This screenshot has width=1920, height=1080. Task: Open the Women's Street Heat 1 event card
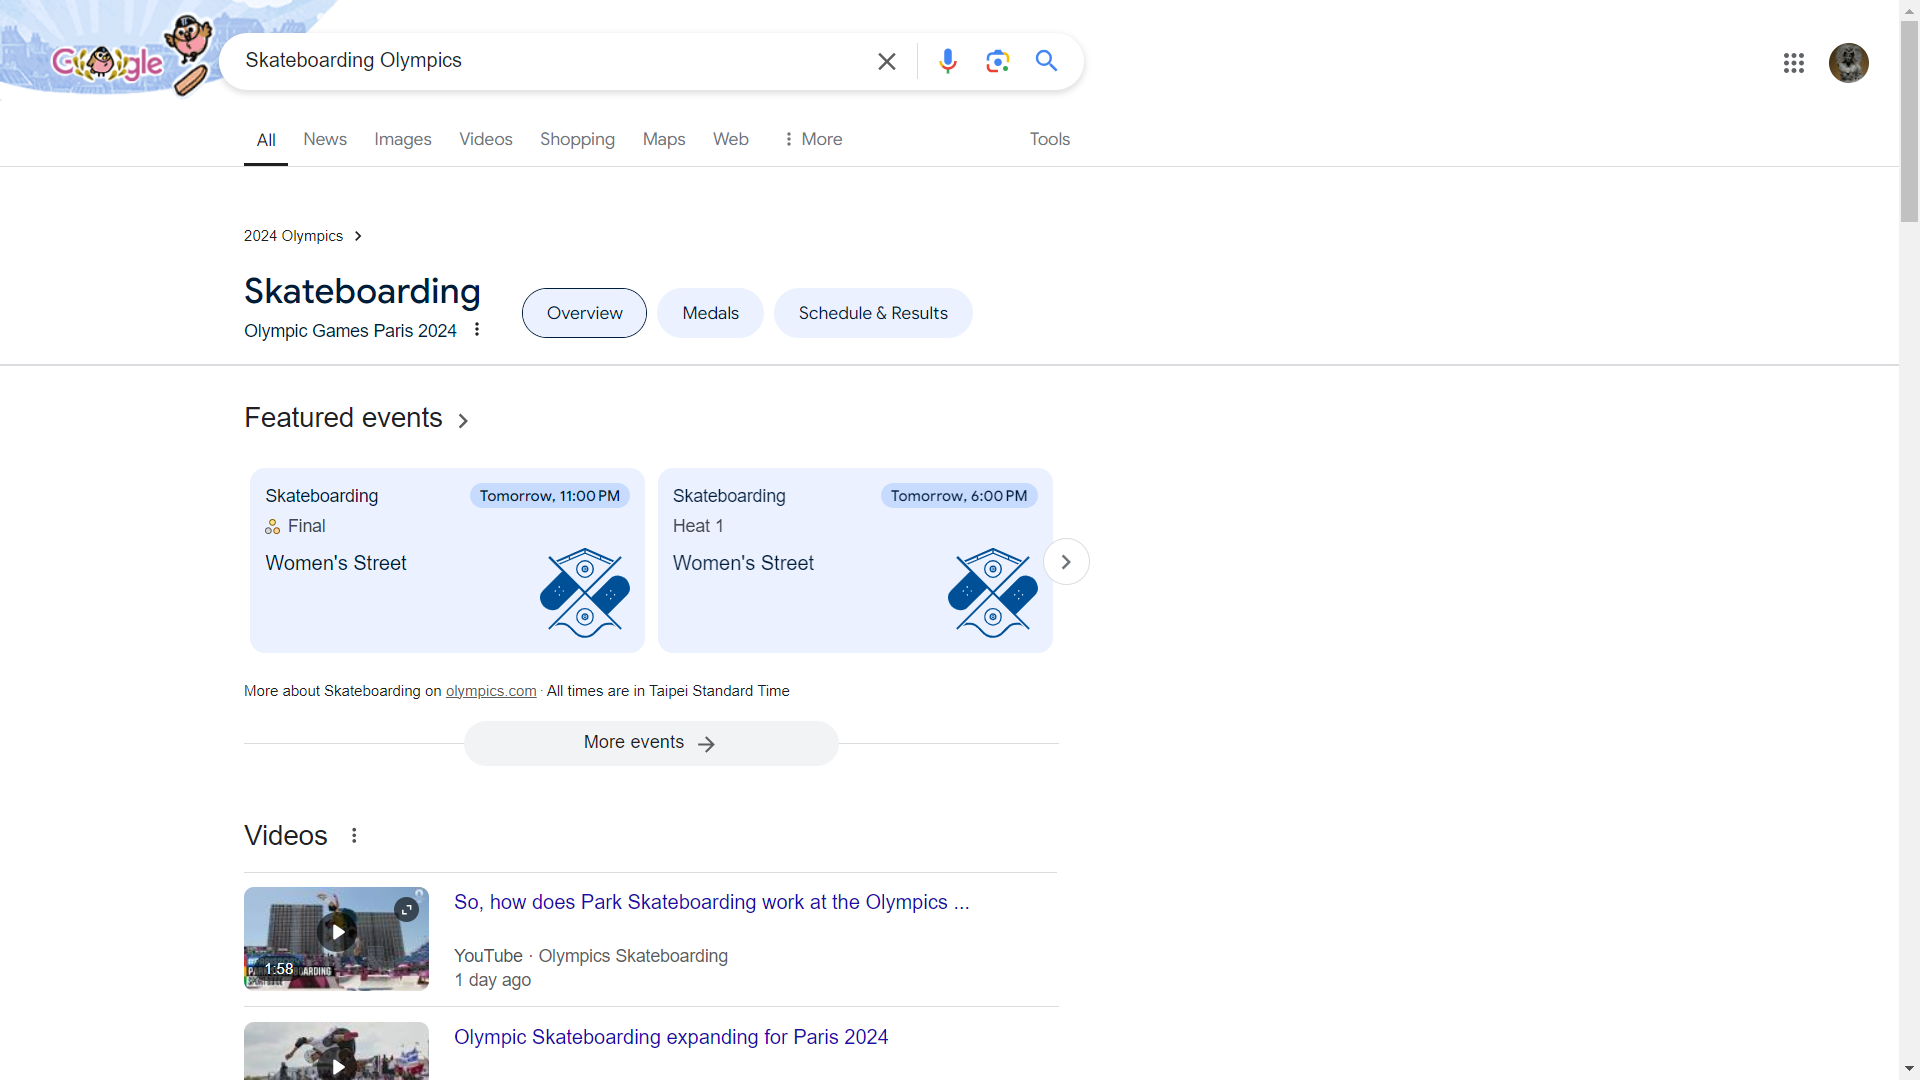tap(855, 561)
